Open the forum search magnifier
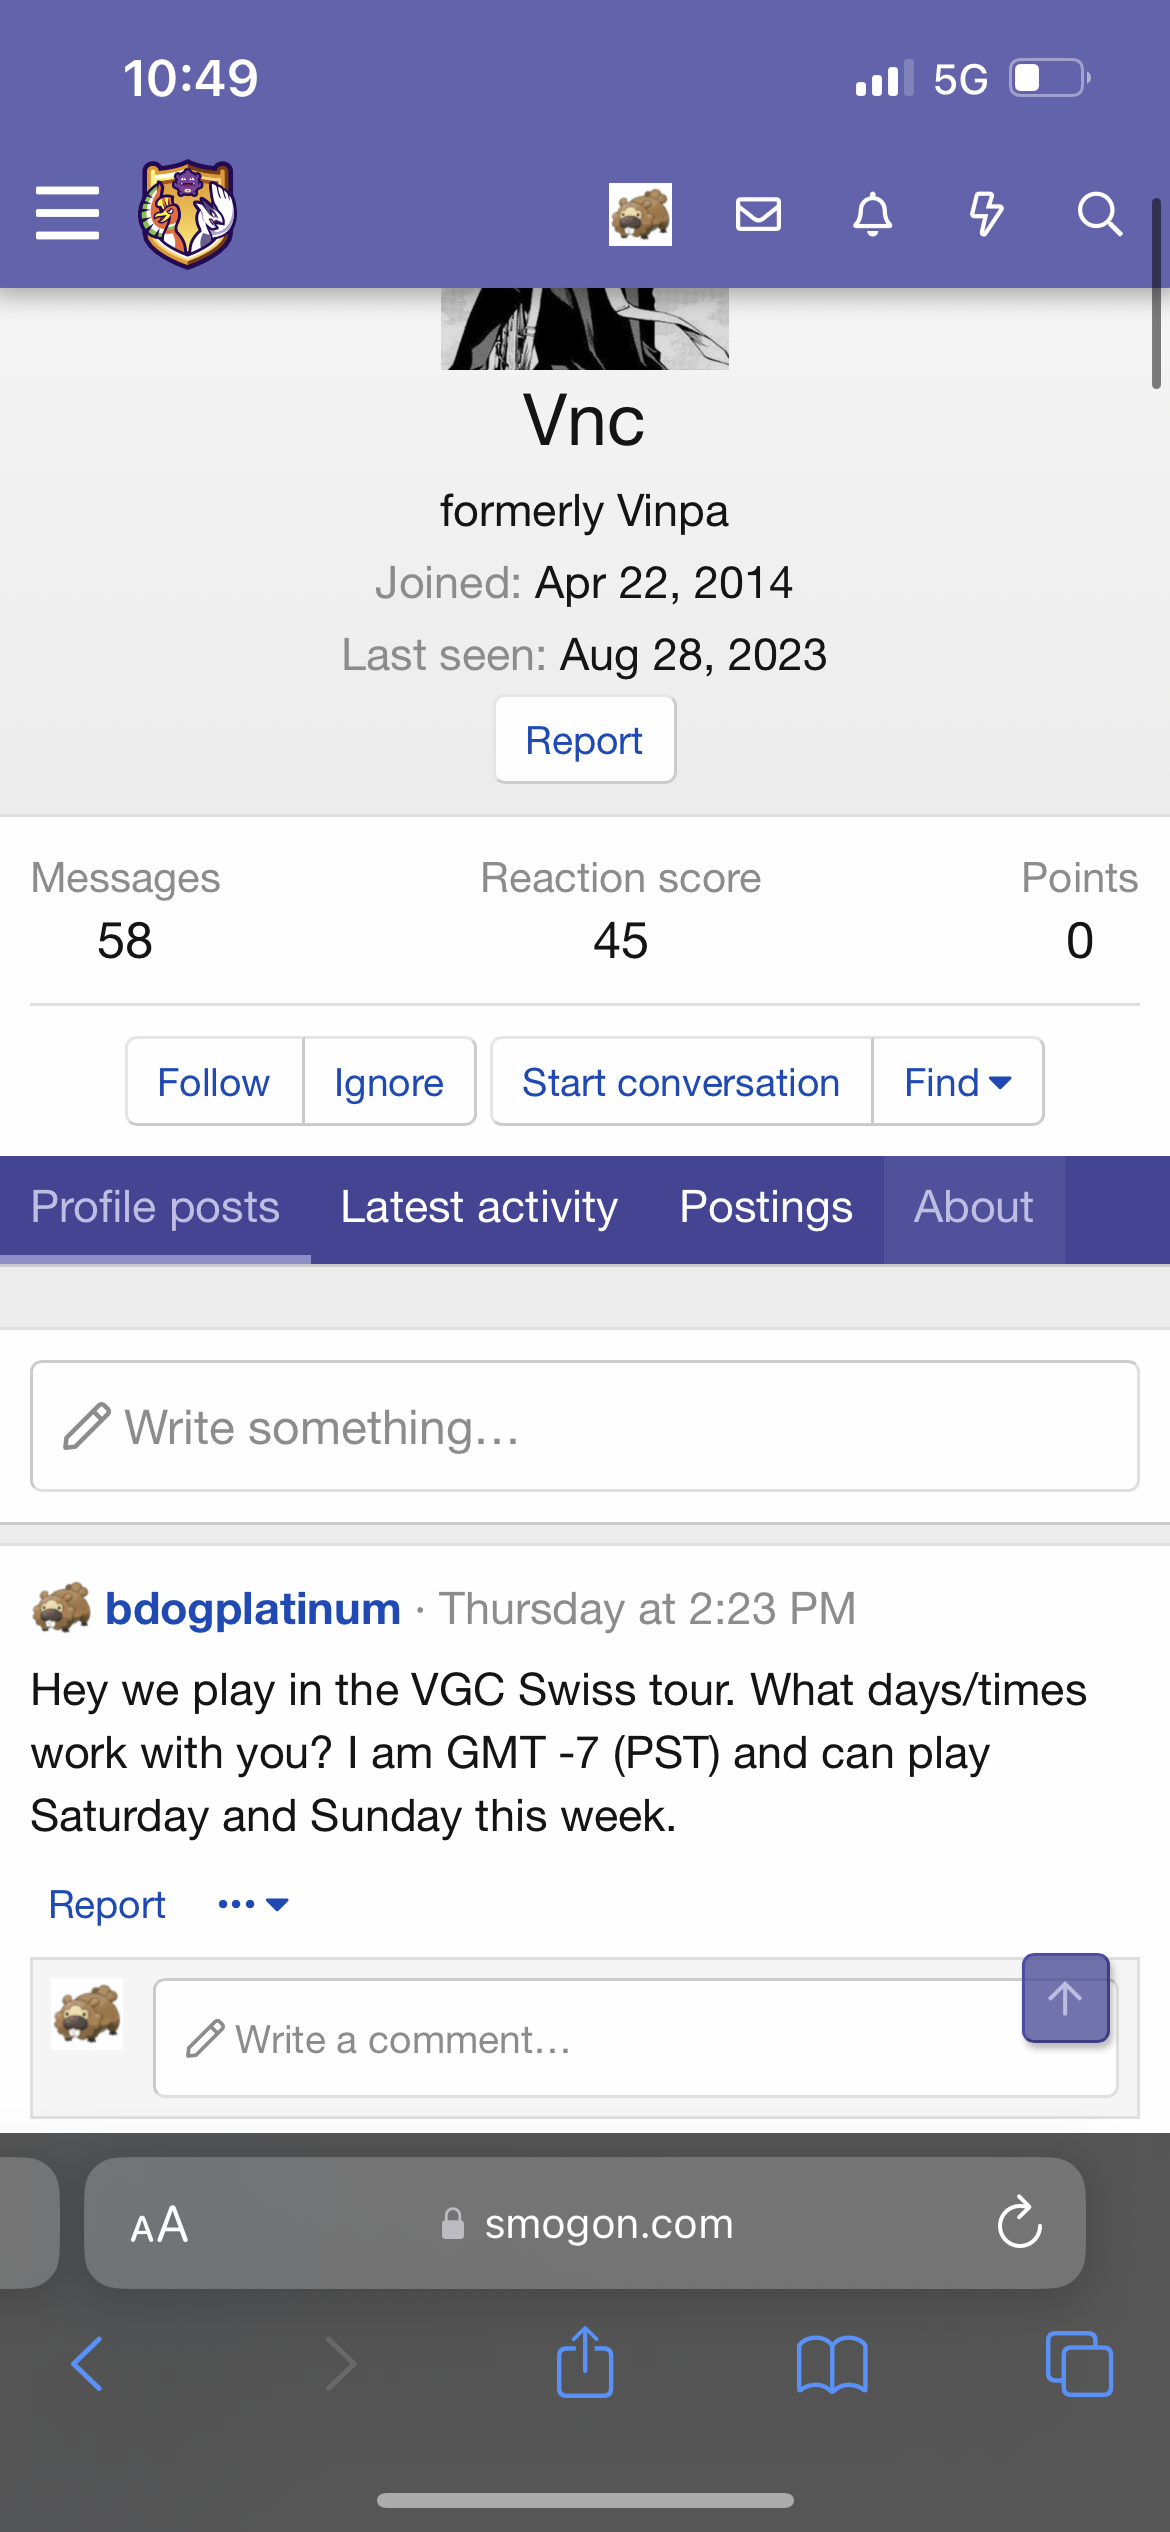 tap(1099, 214)
